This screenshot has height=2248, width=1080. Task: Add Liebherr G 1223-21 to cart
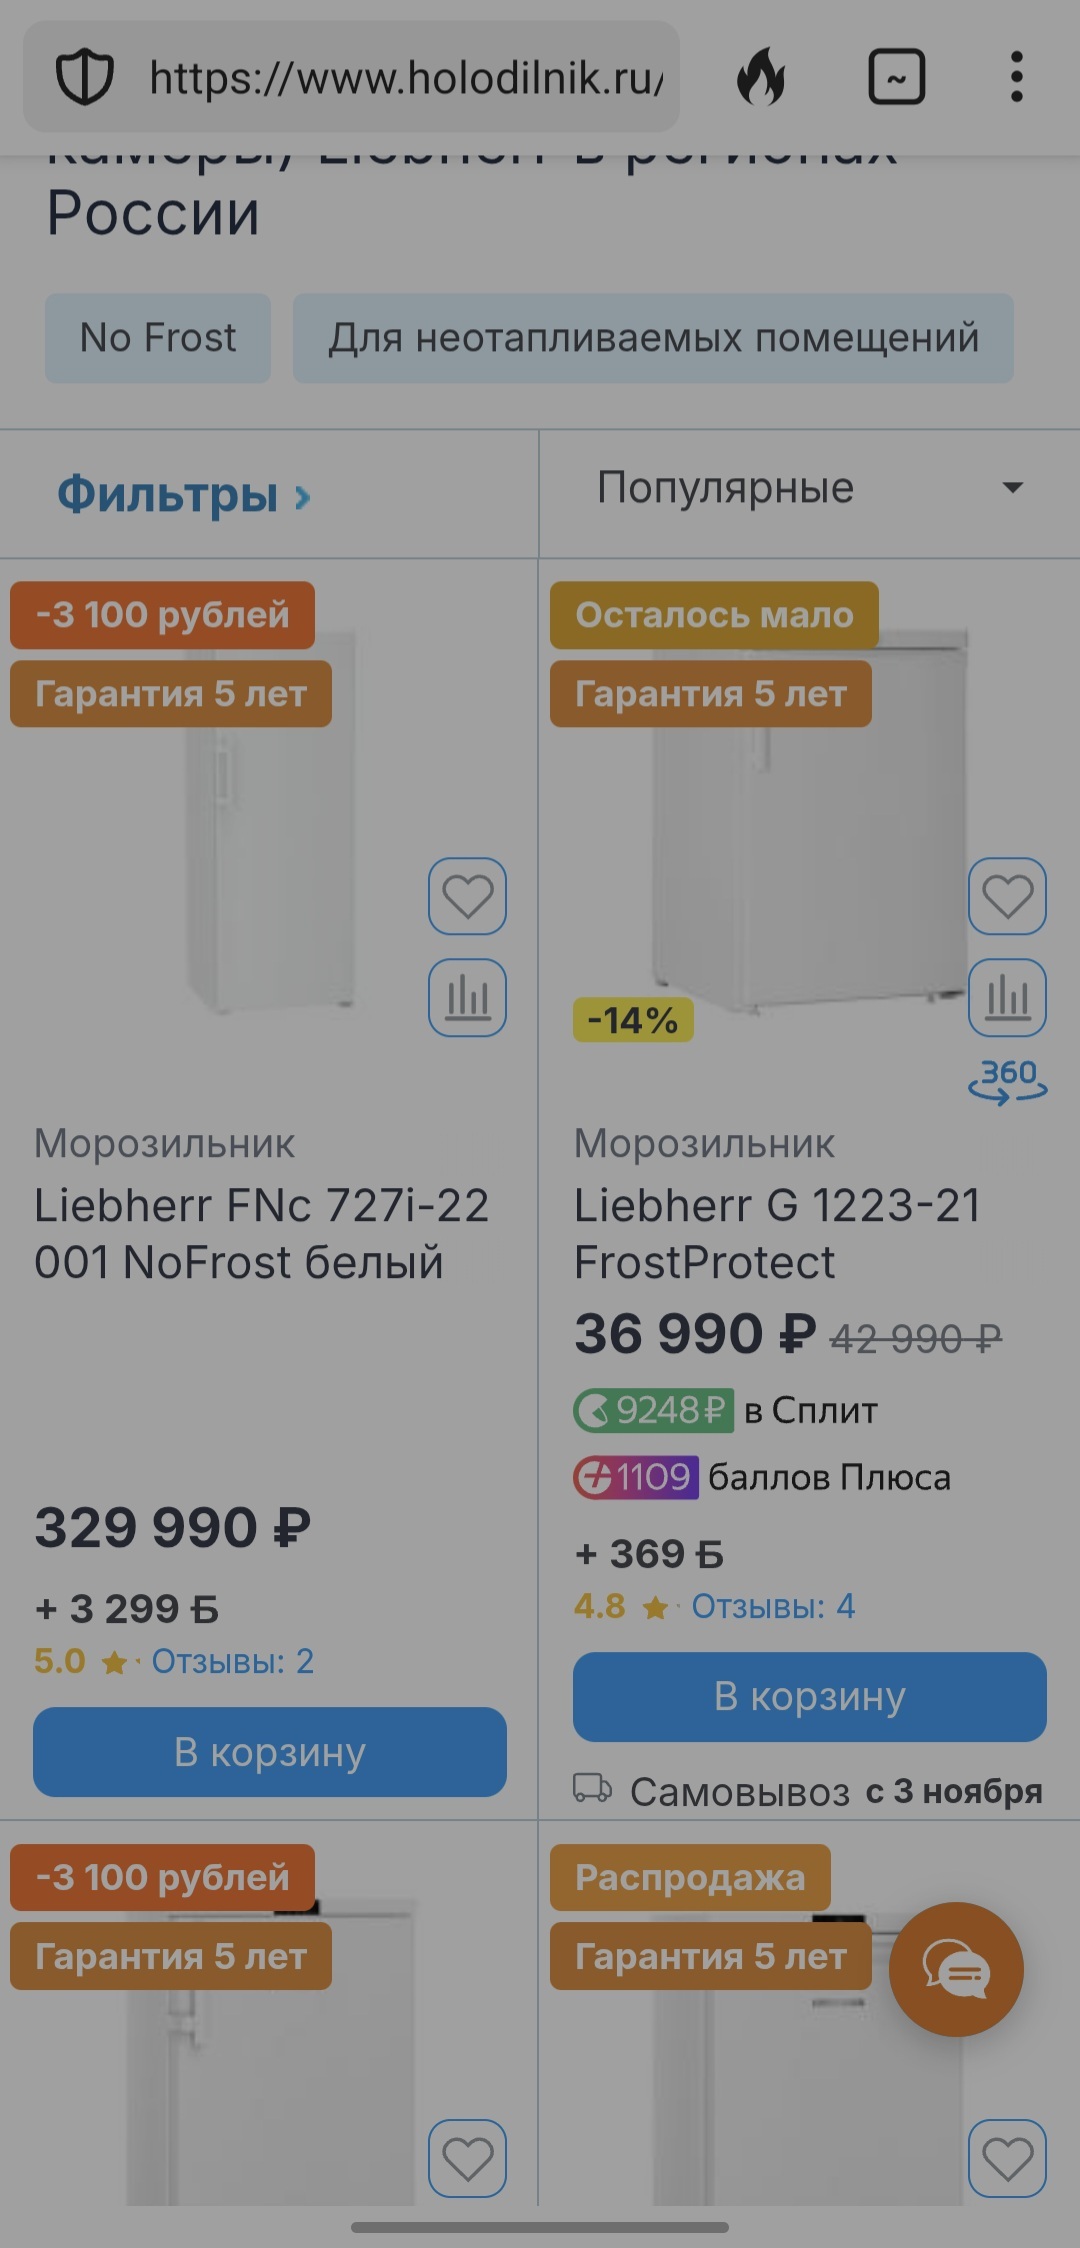click(809, 1697)
